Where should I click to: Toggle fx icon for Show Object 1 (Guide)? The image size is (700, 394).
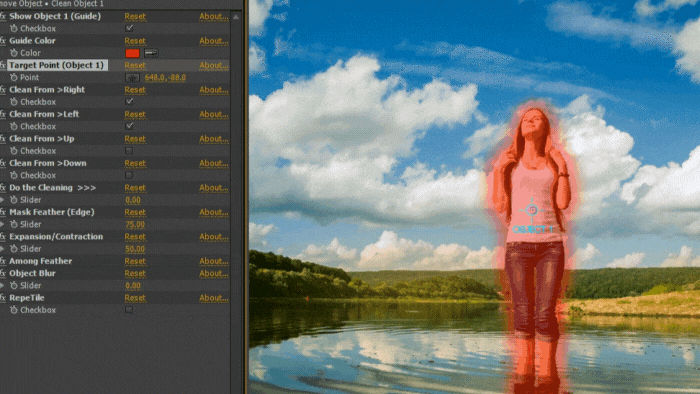tap(3, 16)
